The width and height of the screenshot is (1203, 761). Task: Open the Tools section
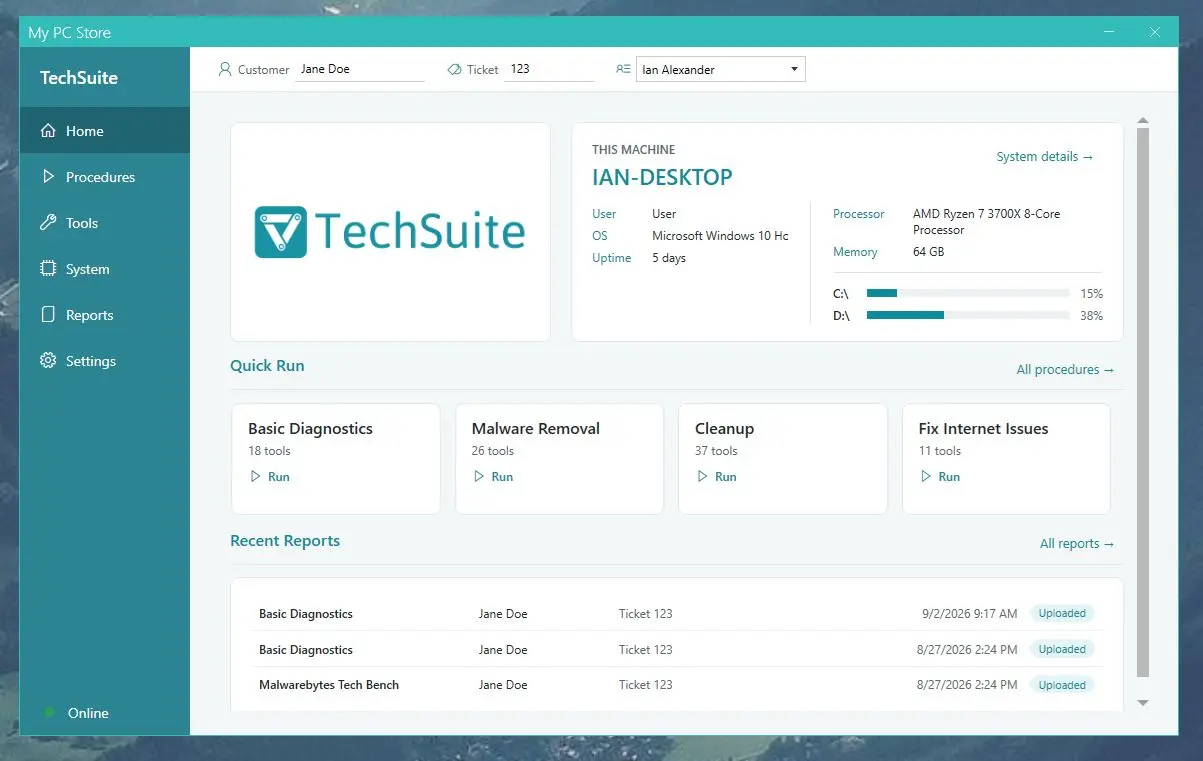click(104, 223)
